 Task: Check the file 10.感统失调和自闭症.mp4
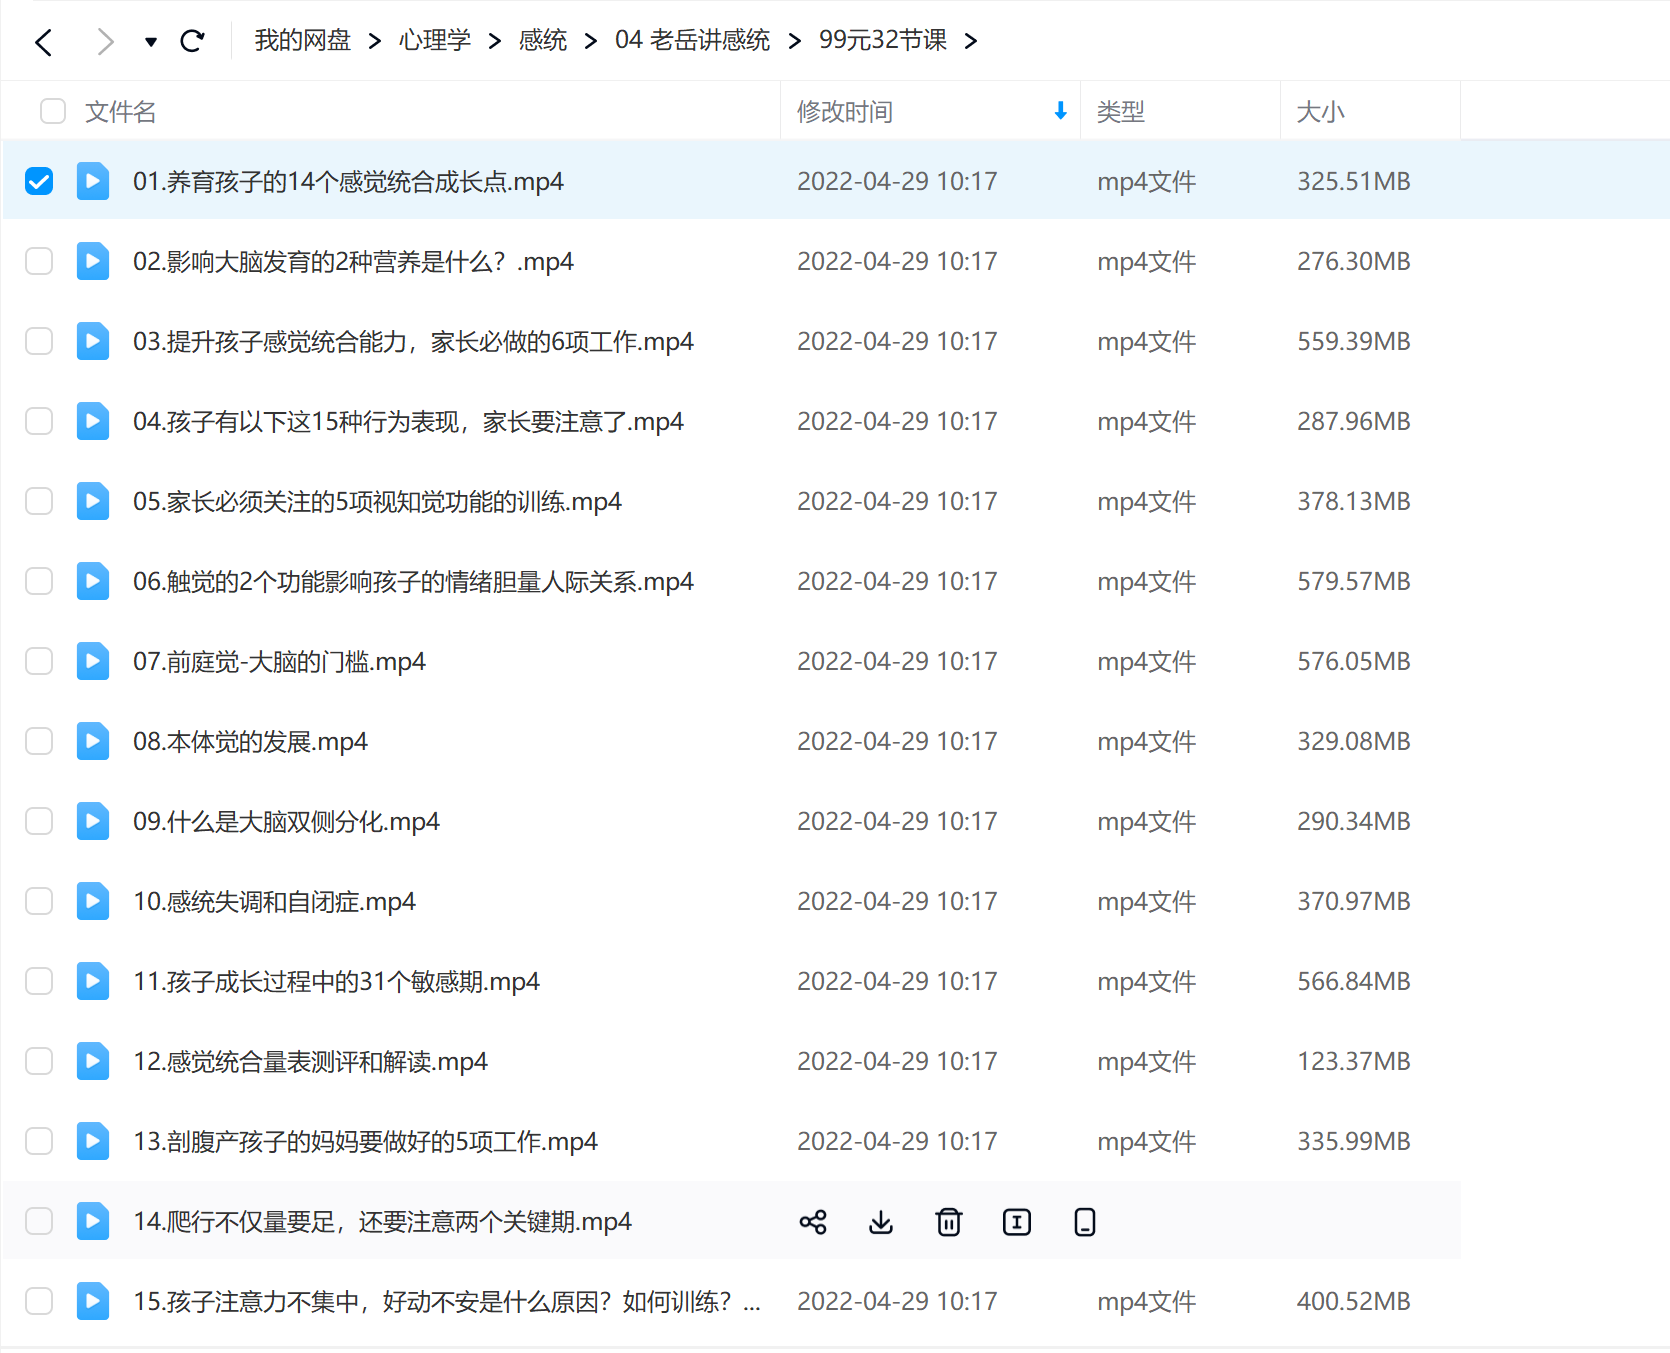coord(39,901)
